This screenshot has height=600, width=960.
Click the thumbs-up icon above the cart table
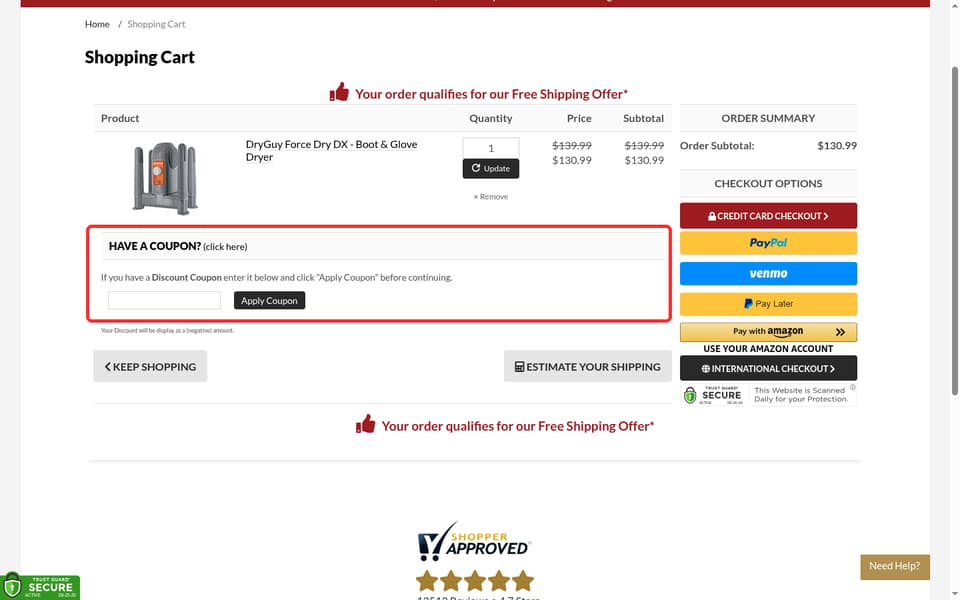339,92
